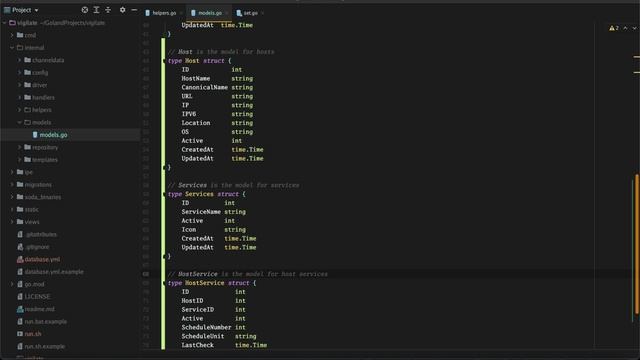Select run.sh.example file
The height and width of the screenshot is (360, 640).
44,347
